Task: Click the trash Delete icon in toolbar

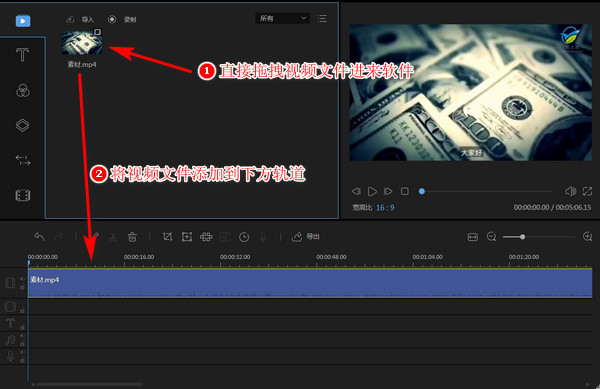Action: [x=132, y=237]
